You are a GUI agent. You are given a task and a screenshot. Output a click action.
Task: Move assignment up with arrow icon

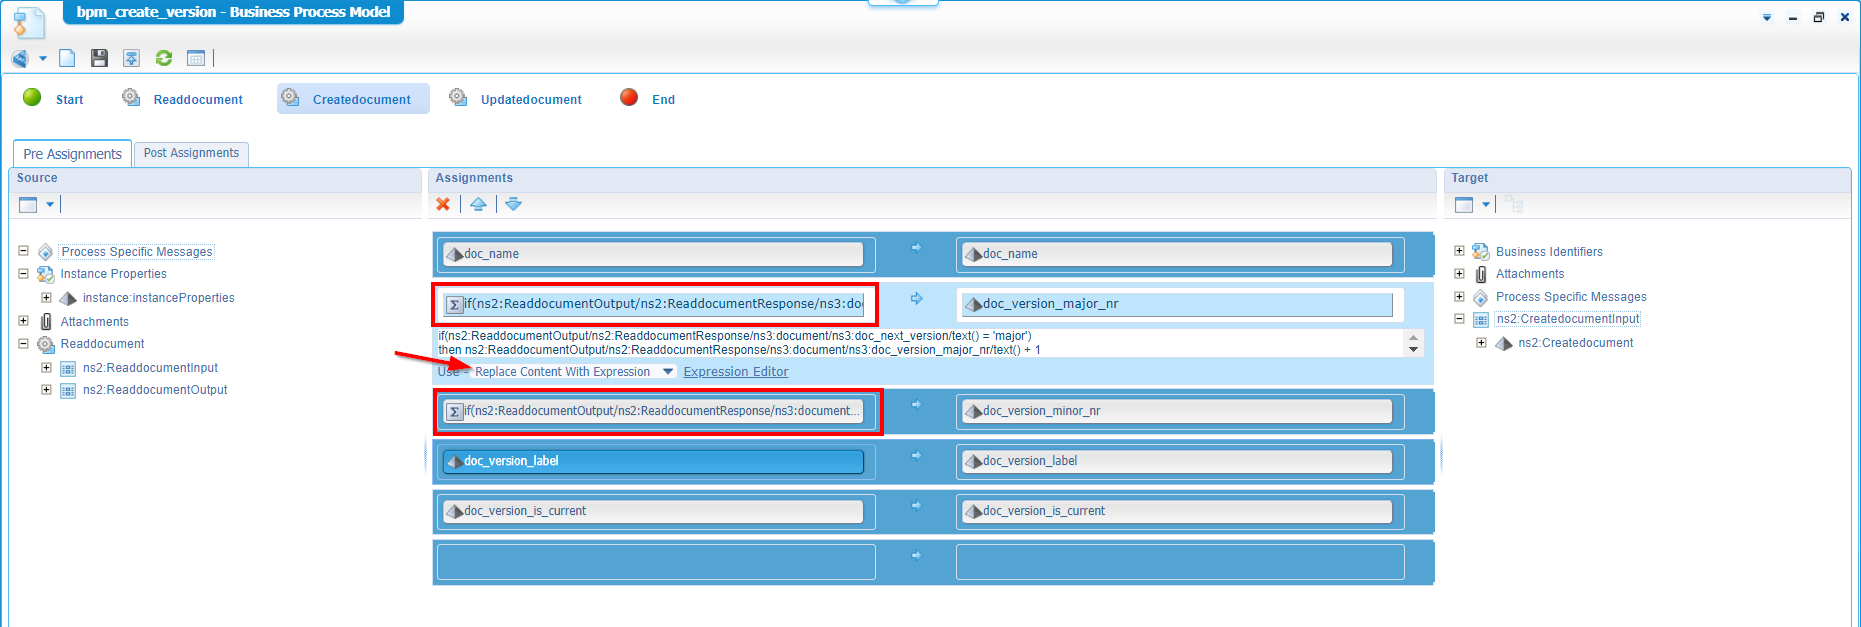(x=478, y=204)
